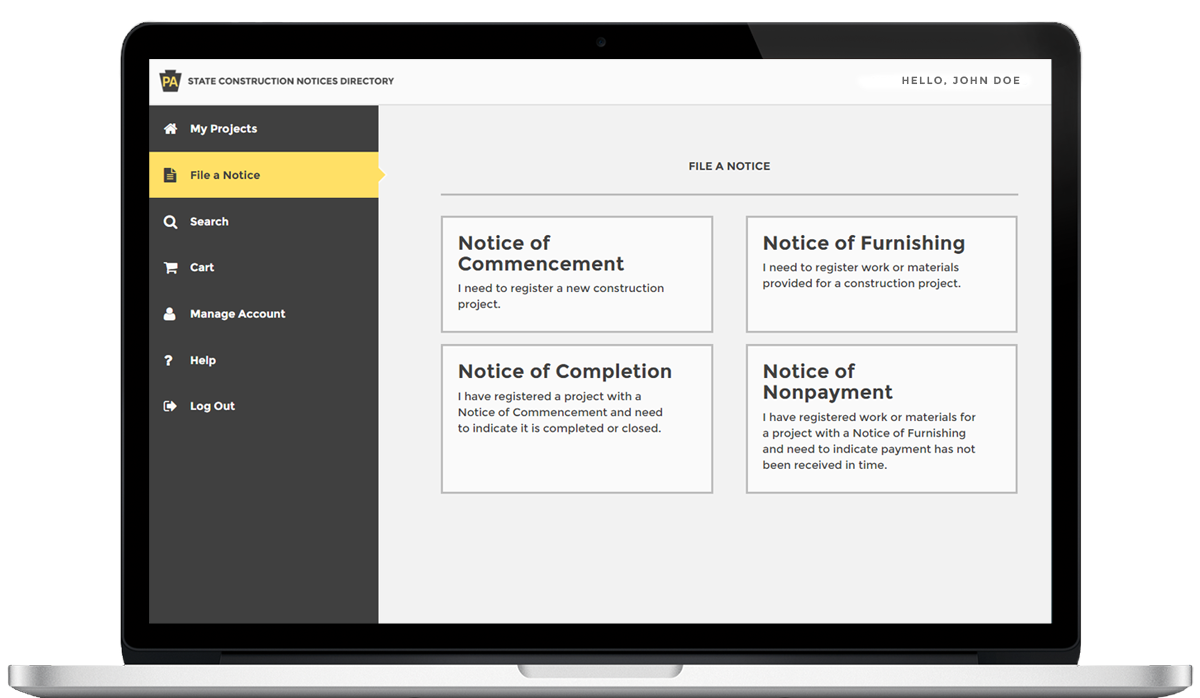Select the Log Out text label
Viewport: 1200px width, 698px height.
click(x=212, y=406)
